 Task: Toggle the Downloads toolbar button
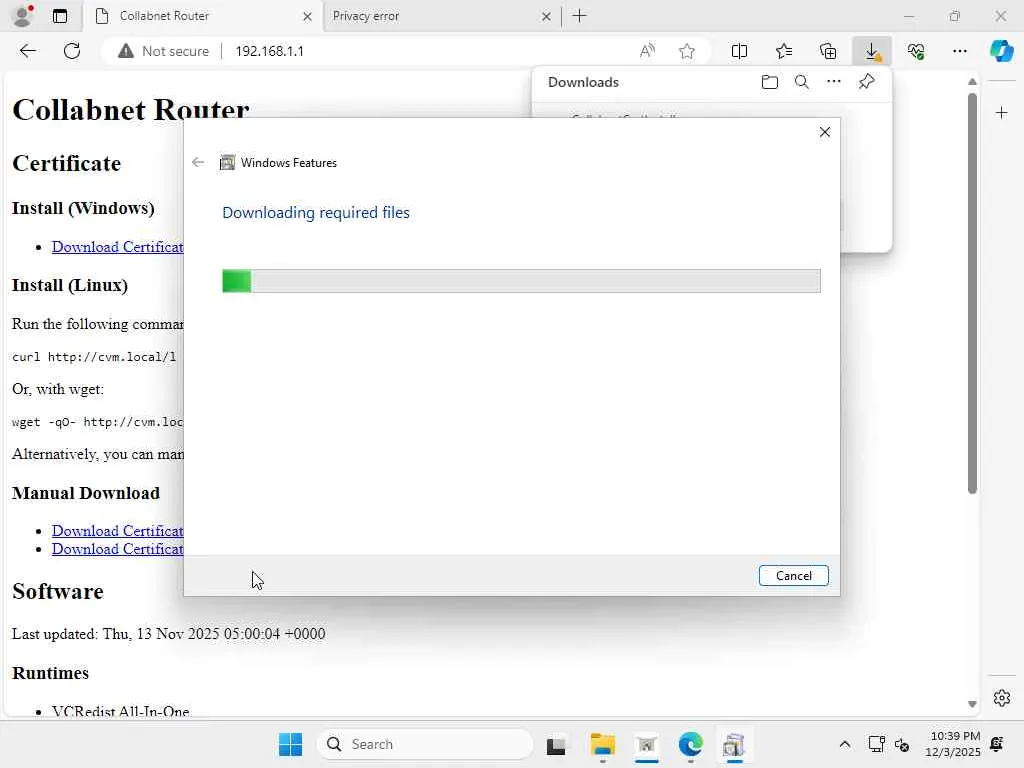(872, 51)
